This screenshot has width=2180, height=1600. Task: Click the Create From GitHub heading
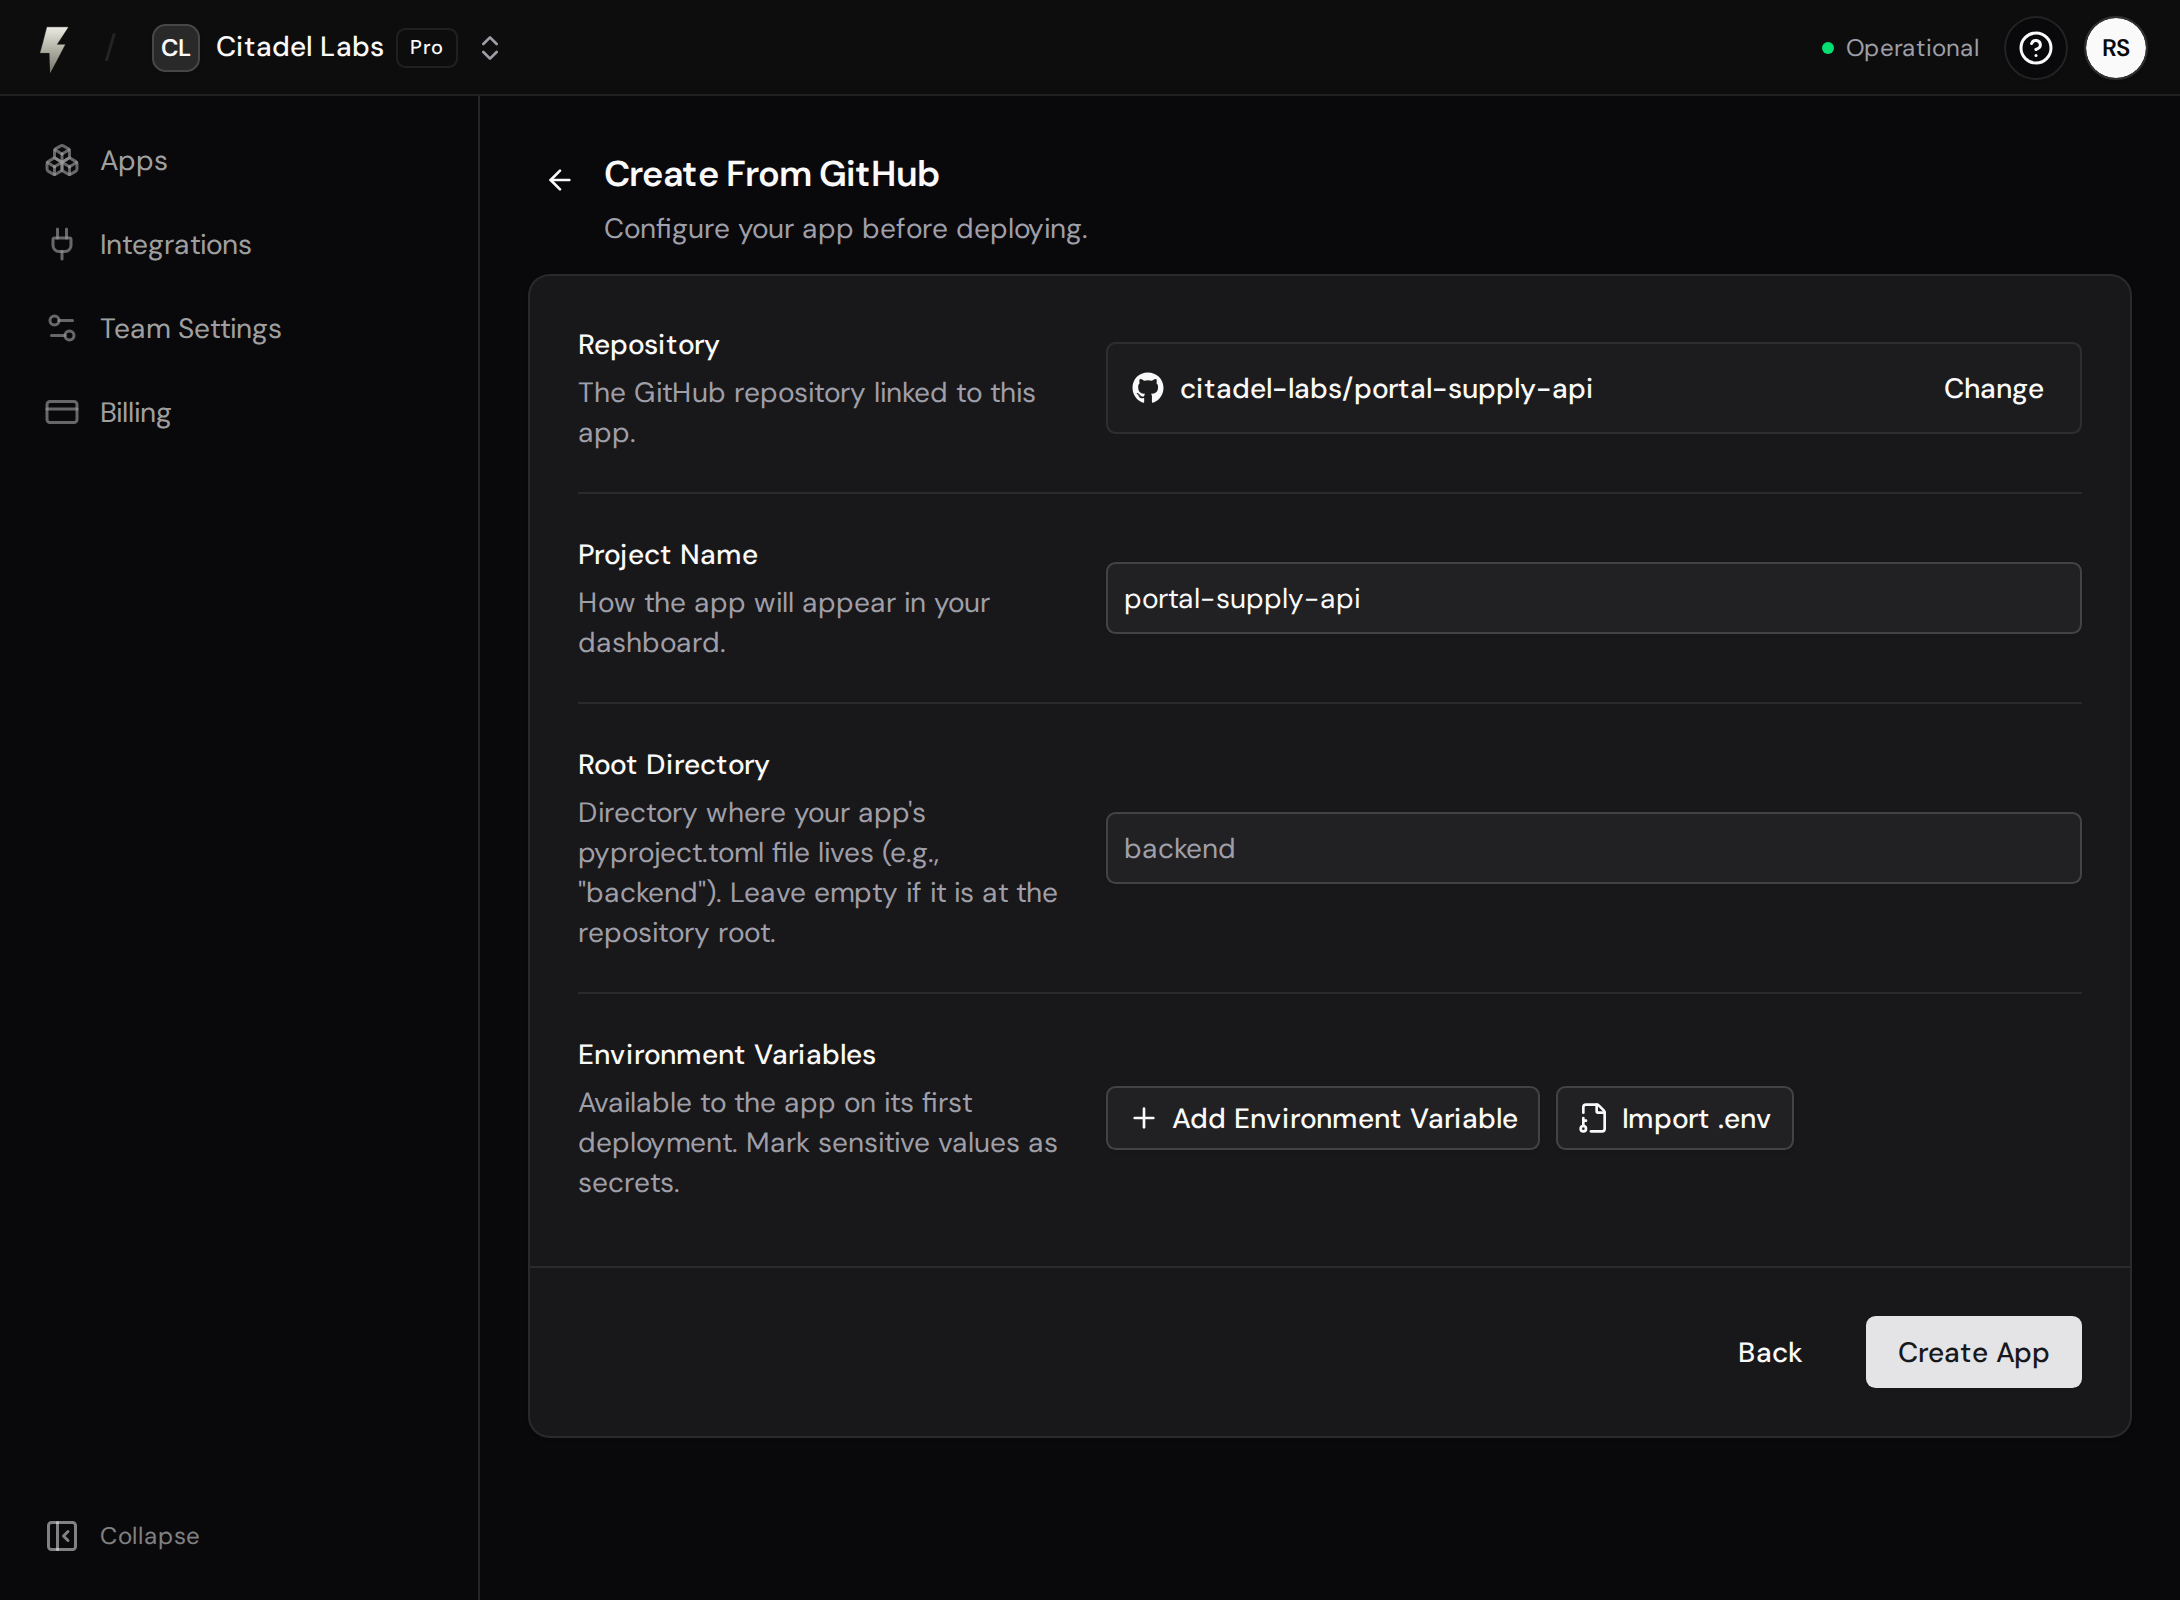771,174
